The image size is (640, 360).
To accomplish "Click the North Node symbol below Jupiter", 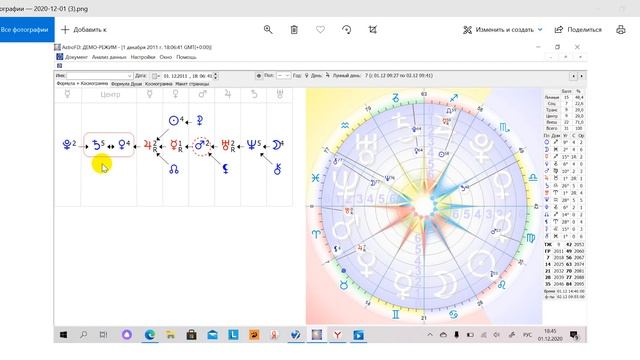I will [174, 169].
